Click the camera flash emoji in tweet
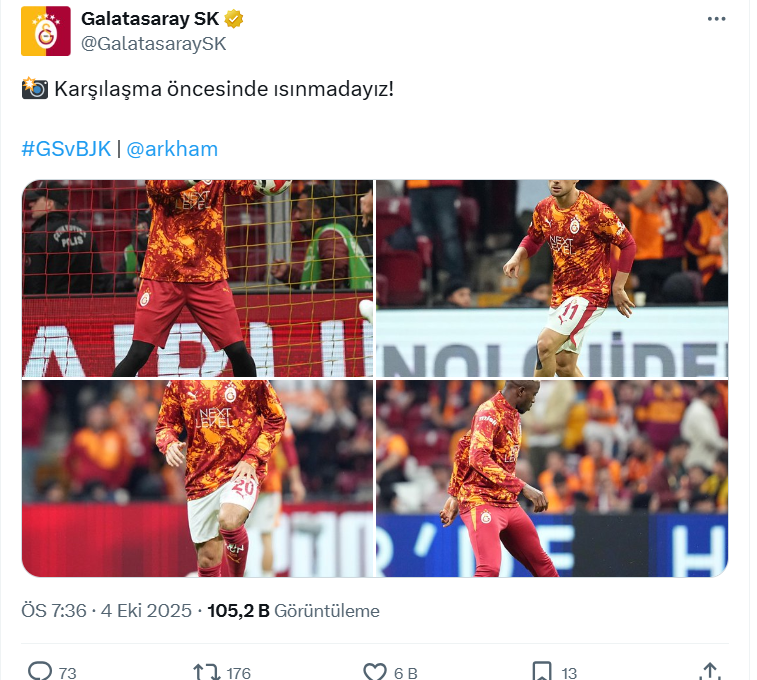Image resolution: width=757 pixels, height=680 pixels. point(35,88)
